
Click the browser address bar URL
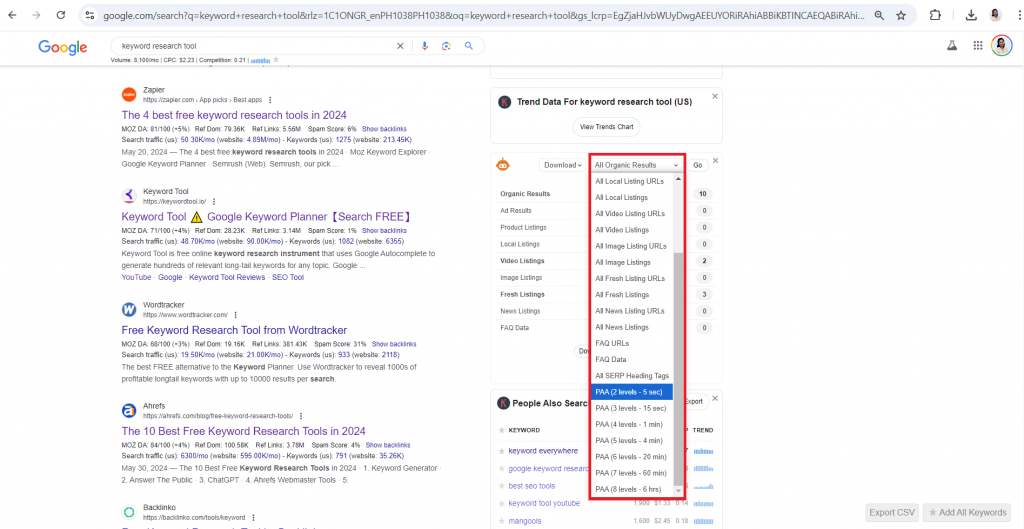(x=483, y=15)
